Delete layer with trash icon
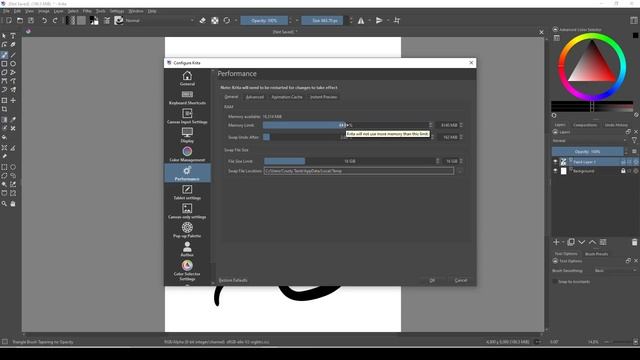This screenshot has height=360, width=640. point(634,242)
